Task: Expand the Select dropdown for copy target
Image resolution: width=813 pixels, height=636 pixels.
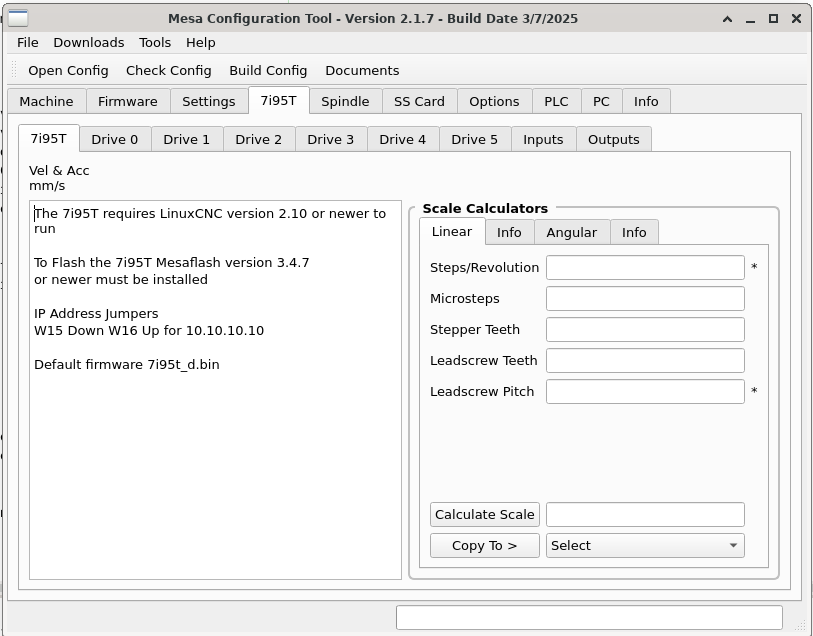Action: (645, 546)
